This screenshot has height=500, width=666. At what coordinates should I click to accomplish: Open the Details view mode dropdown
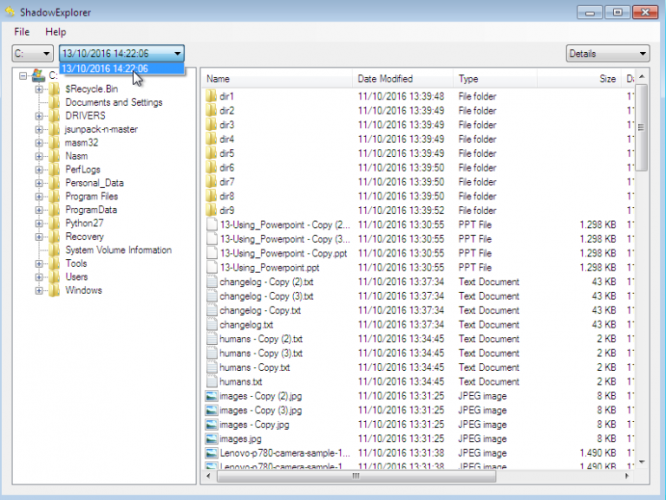tap(608, 54)
